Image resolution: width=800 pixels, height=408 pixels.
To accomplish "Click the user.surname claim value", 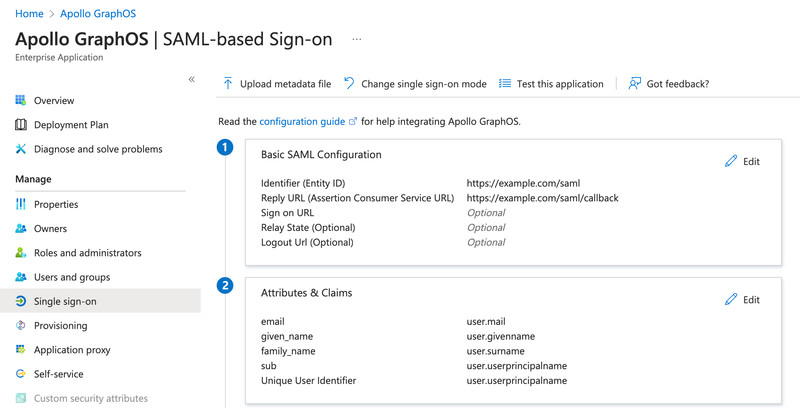I will click(x=495, y=351).
